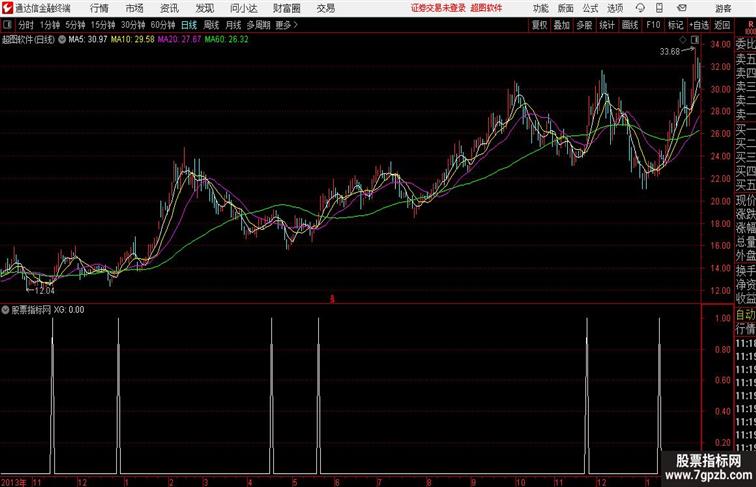Select the 周线 weekly period tab
Image resolution: width=756 pixels, height=487 pixels.
(211, 25)
